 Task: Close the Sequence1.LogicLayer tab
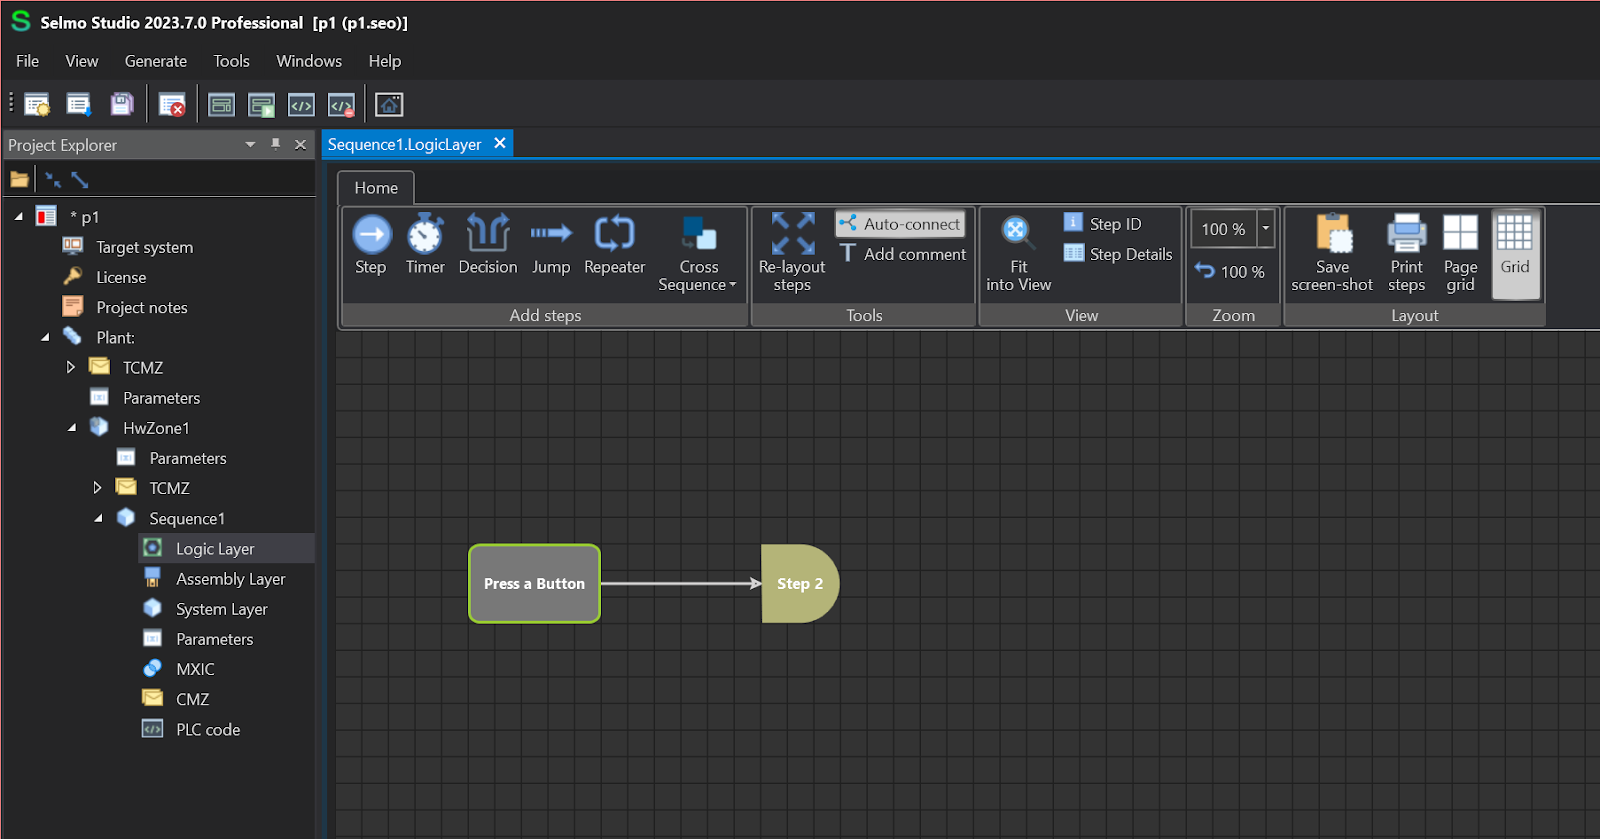(x=500, y=143)
